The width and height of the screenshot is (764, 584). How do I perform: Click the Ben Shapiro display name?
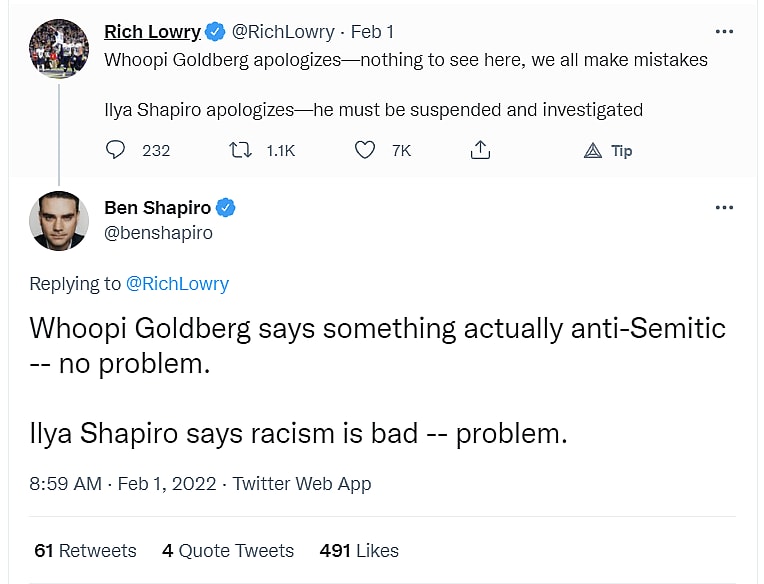point(157,208)
